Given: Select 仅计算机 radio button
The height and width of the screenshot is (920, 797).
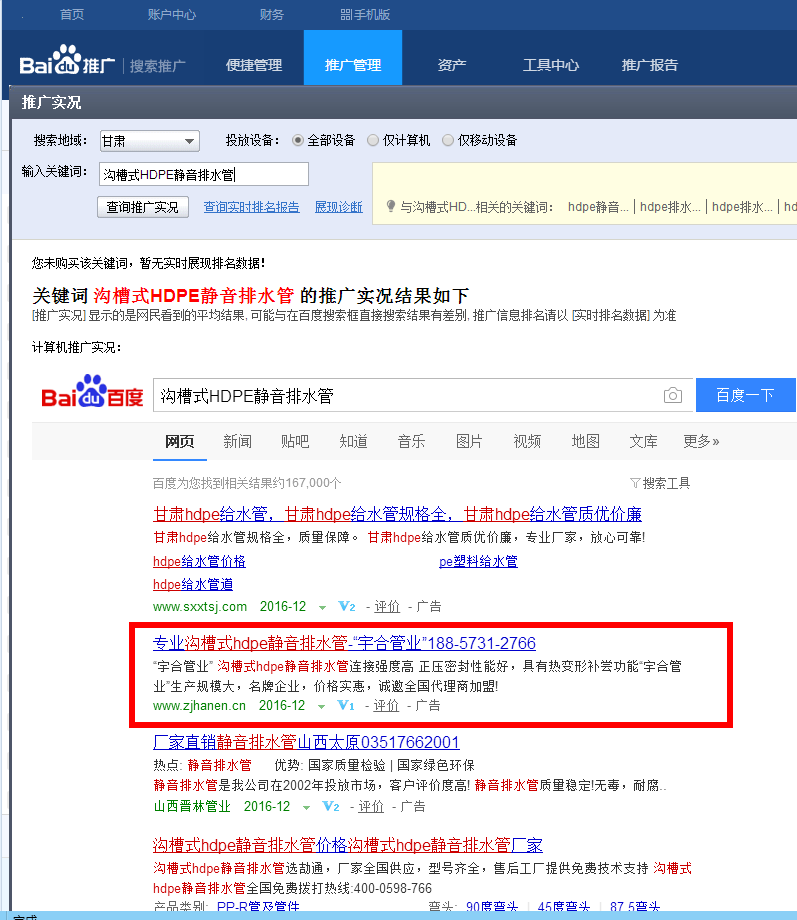Looking at the screenshot, I should tap(373, 140).
